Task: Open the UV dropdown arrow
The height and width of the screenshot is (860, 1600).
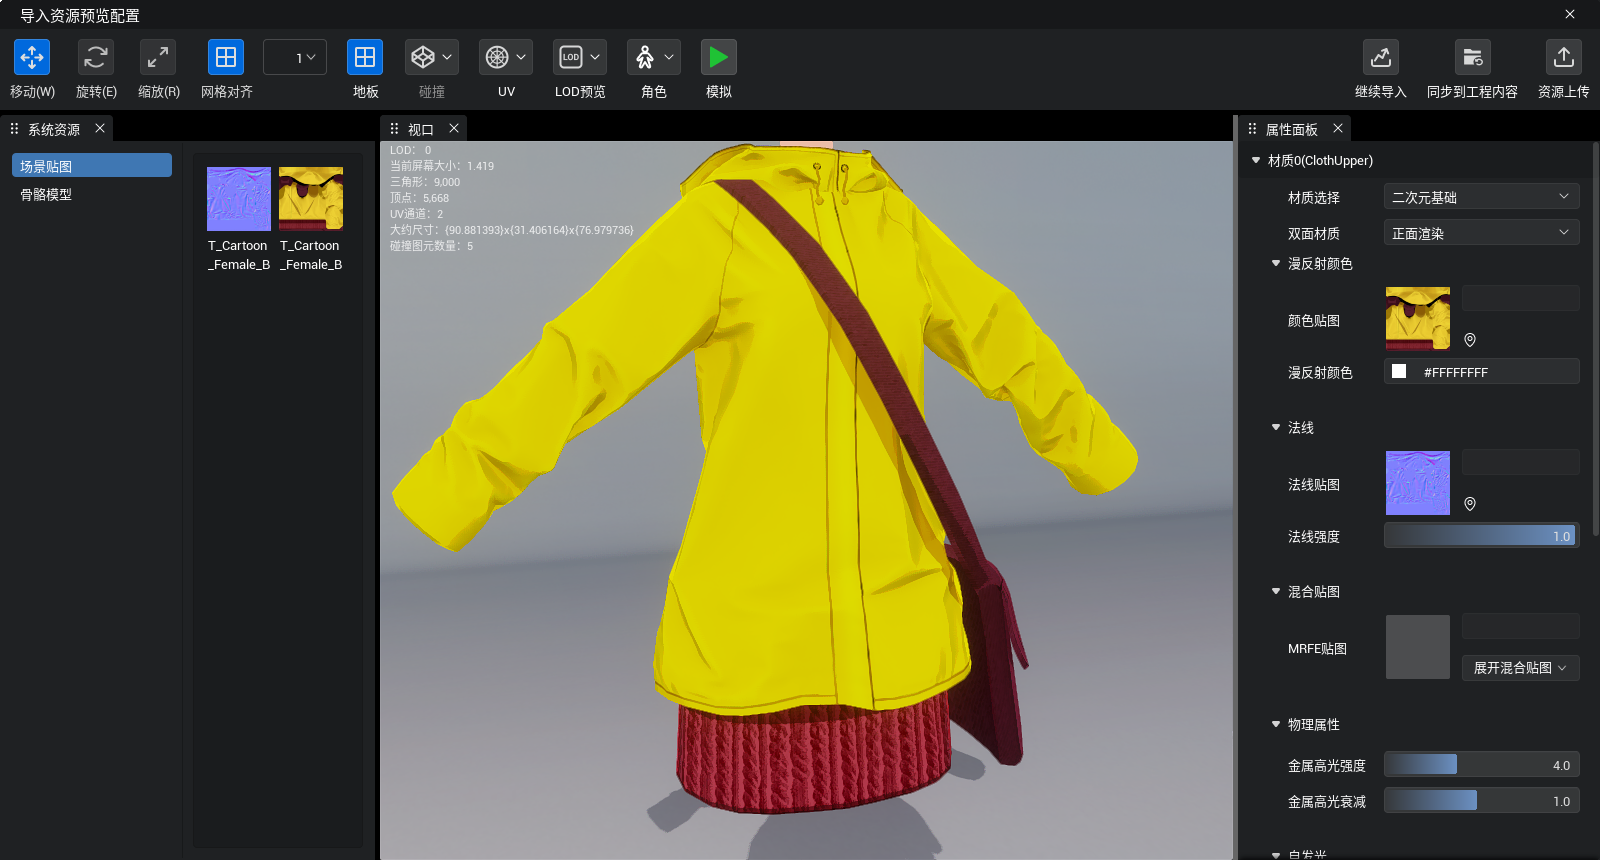Action: (x=521, y=57)
